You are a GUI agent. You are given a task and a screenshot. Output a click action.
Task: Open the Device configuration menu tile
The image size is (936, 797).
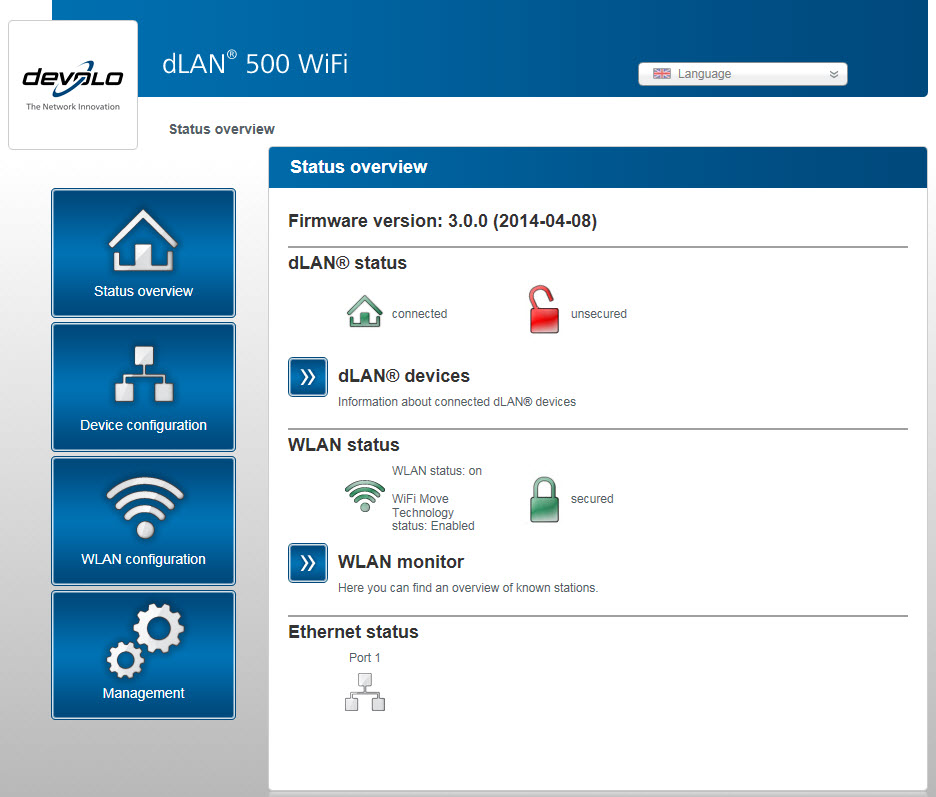pyautogui.click(x=143, y=387)
